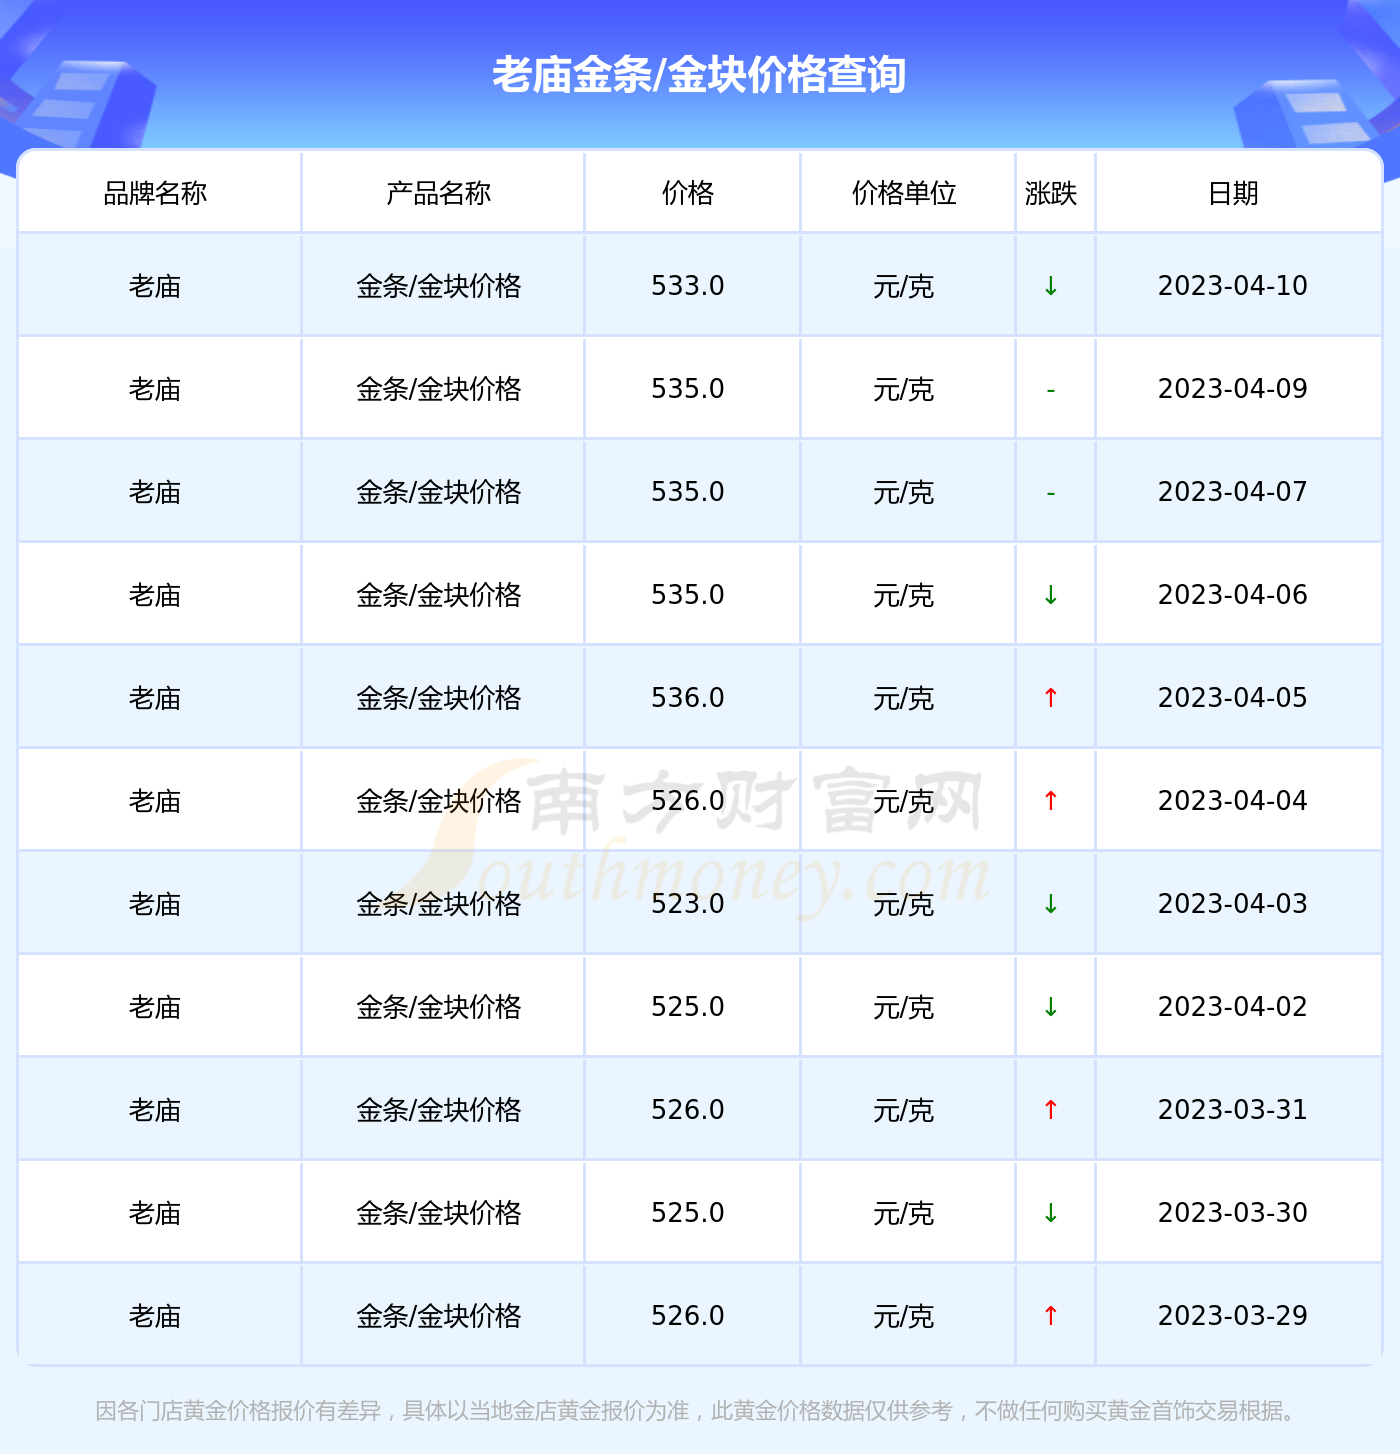Click the down arrow for 2023-04-10
This screenshot has height=1455, width=1400.
(1051, 286)
